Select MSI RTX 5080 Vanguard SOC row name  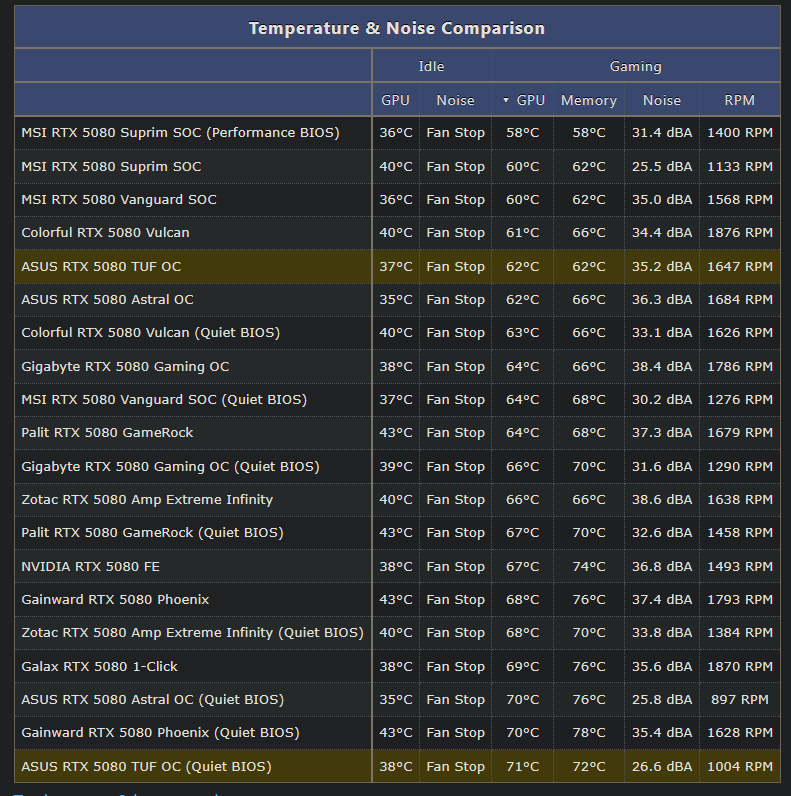click(x=119, y=200)
